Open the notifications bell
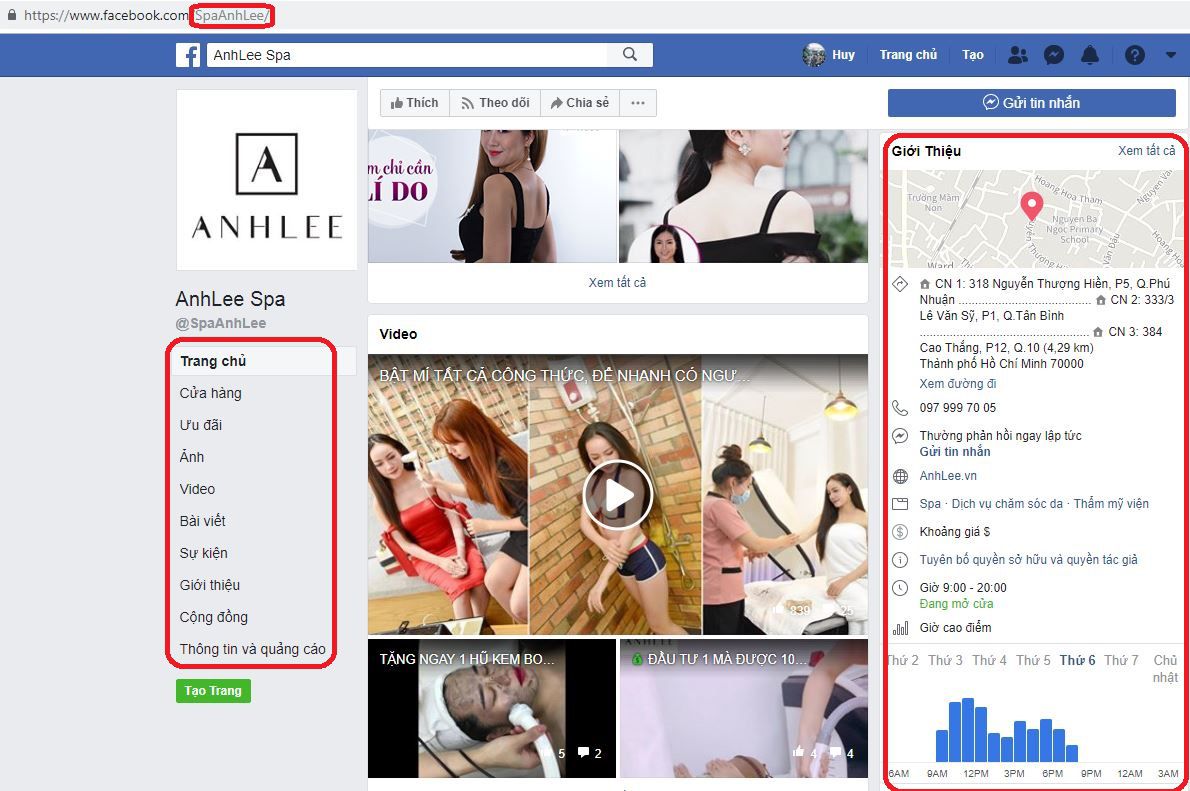The height and width of the screenshot is (791, 1190). coord(1090,55)
